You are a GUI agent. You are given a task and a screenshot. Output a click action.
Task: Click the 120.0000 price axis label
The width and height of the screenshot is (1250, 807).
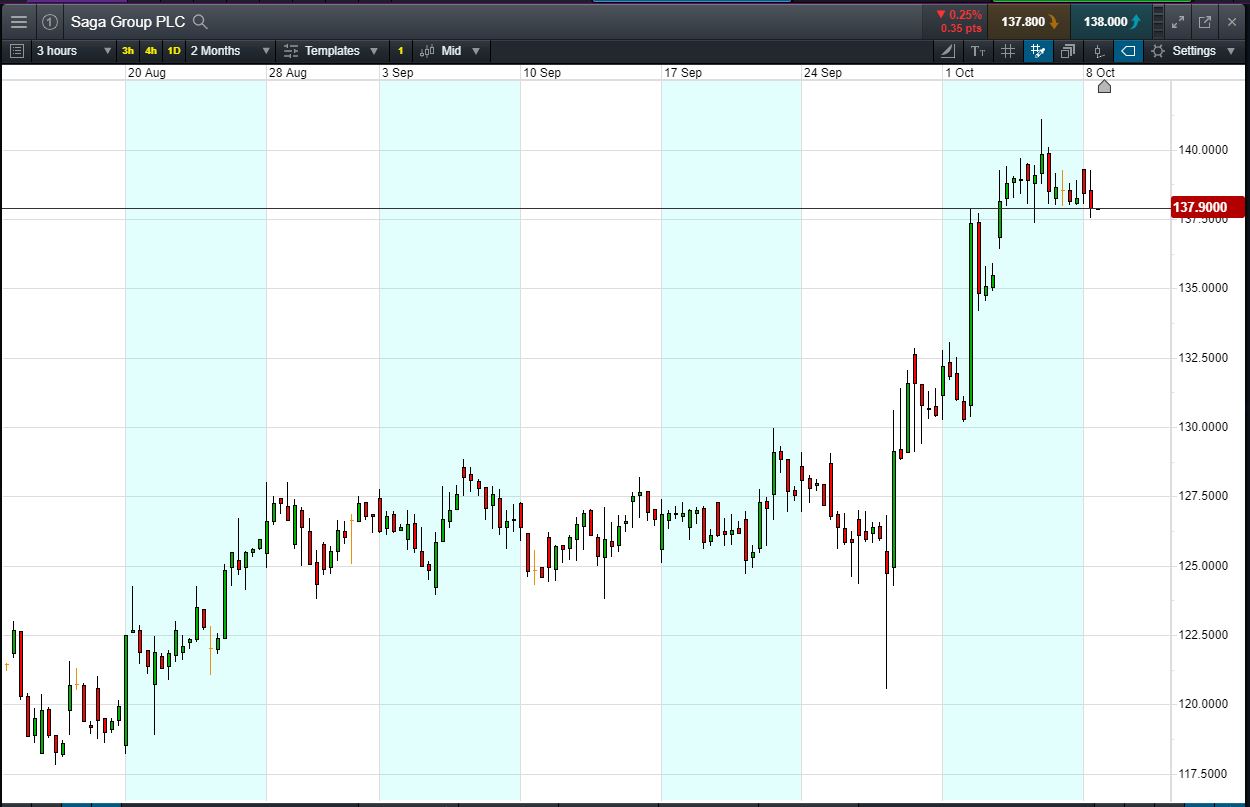(1203, 704)
